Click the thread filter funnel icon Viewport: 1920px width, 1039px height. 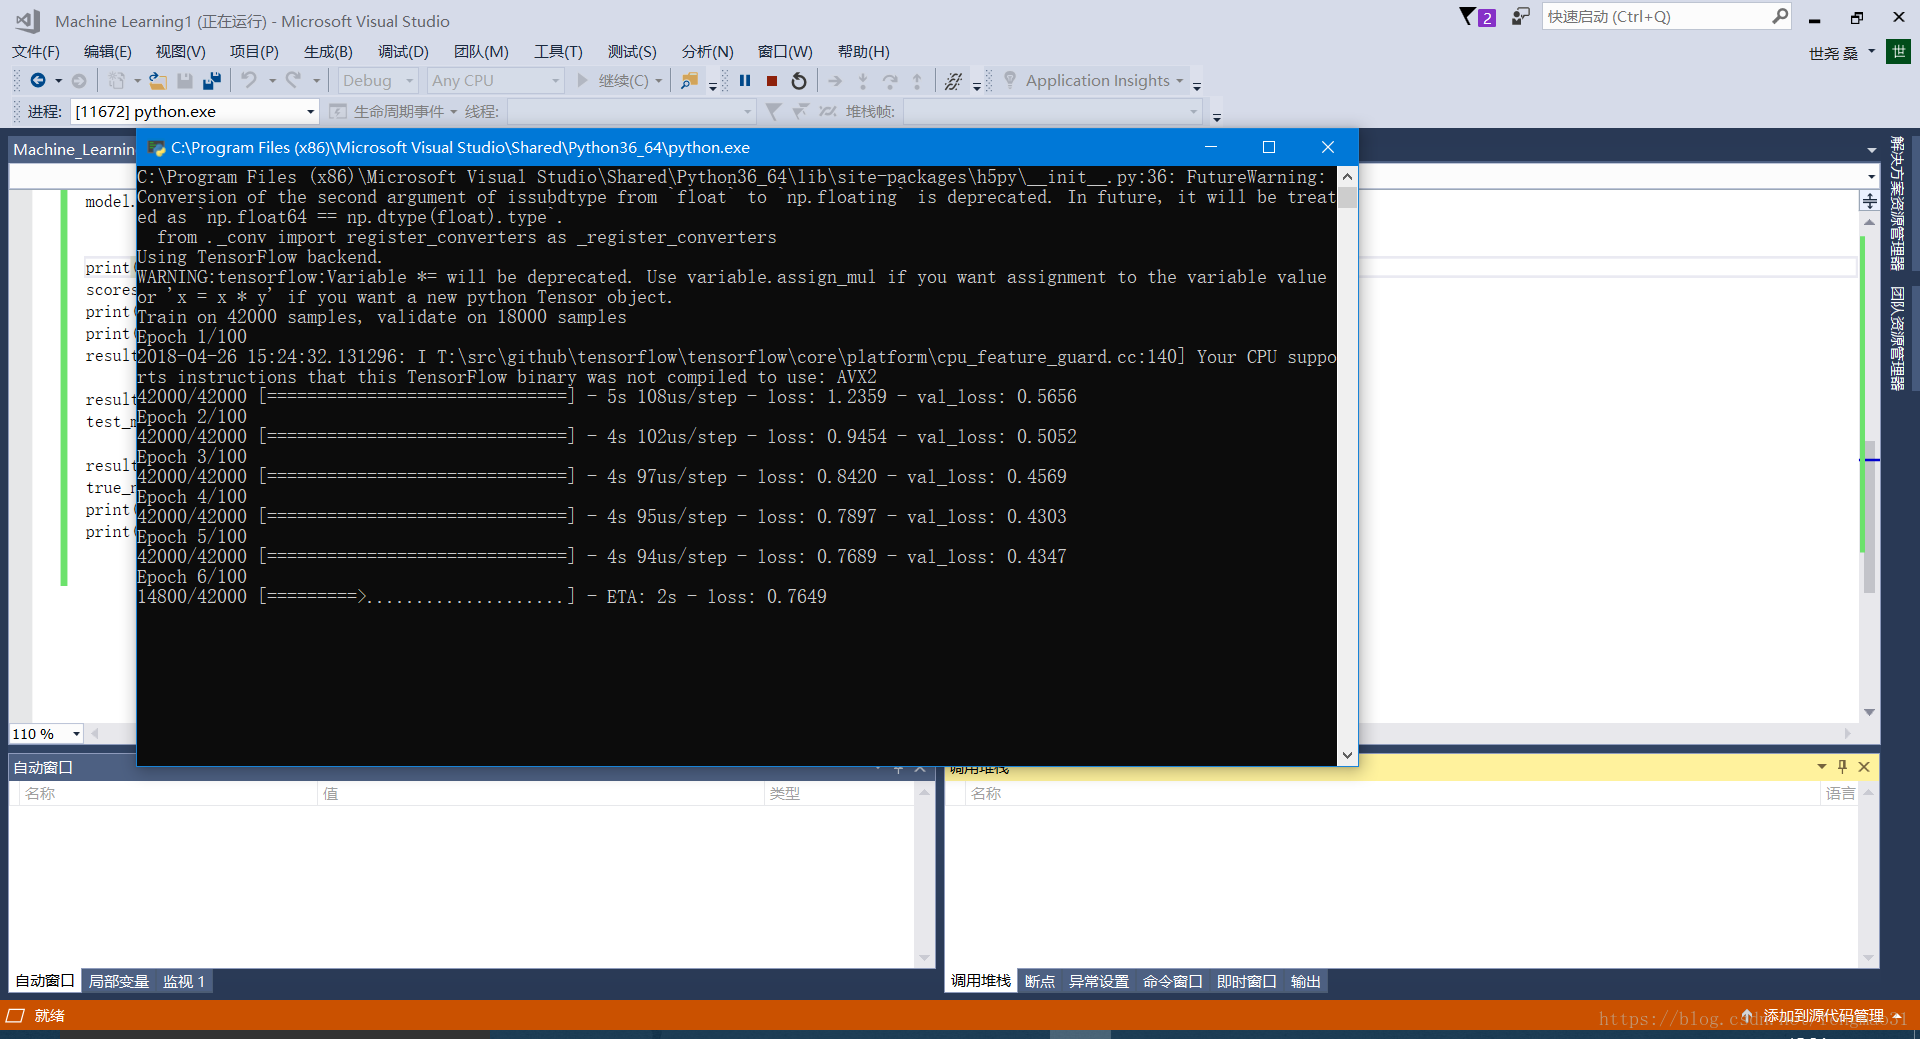(773, 112)
